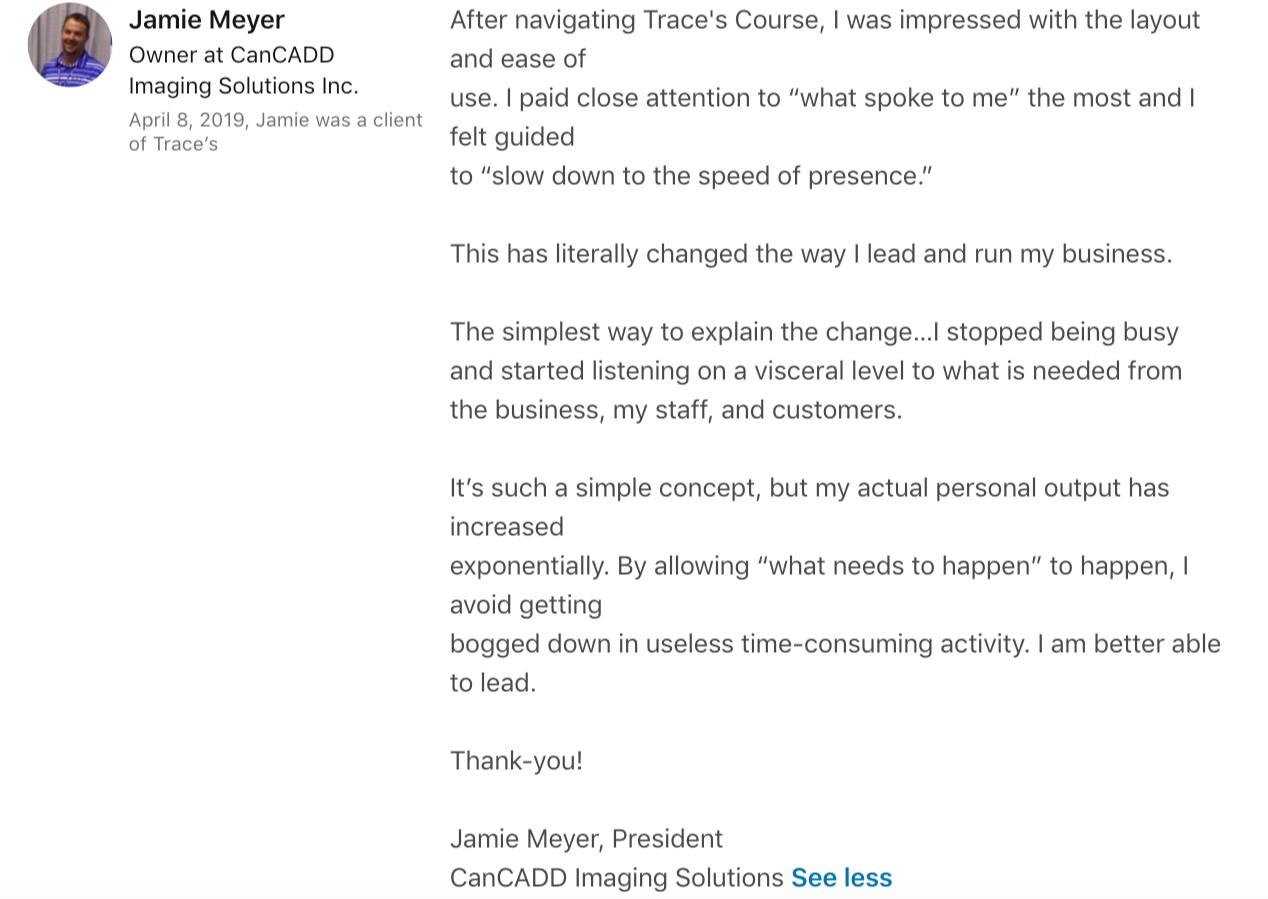
Task: Click 'This has literally changed the way' sentence
Action: click(x=811, y=254)
